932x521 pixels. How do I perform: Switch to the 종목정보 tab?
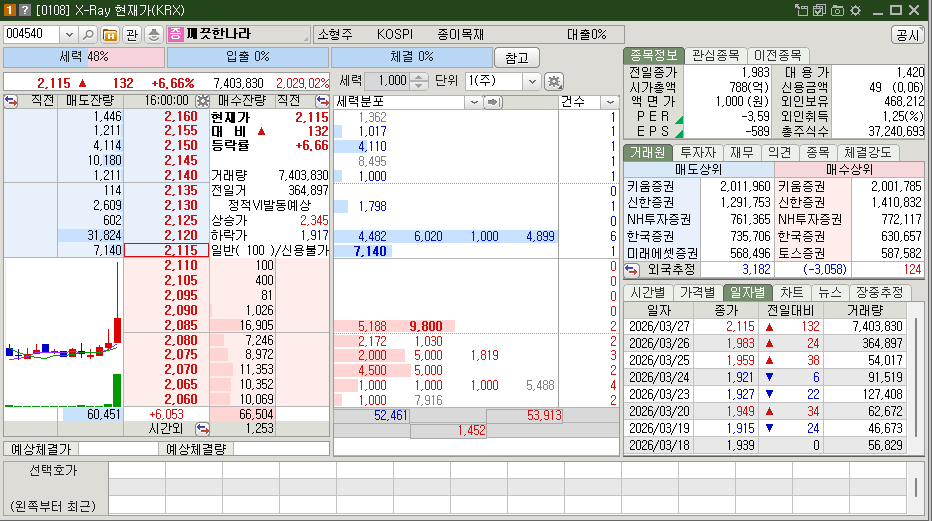pyautogui.click(x=654, y=55)
